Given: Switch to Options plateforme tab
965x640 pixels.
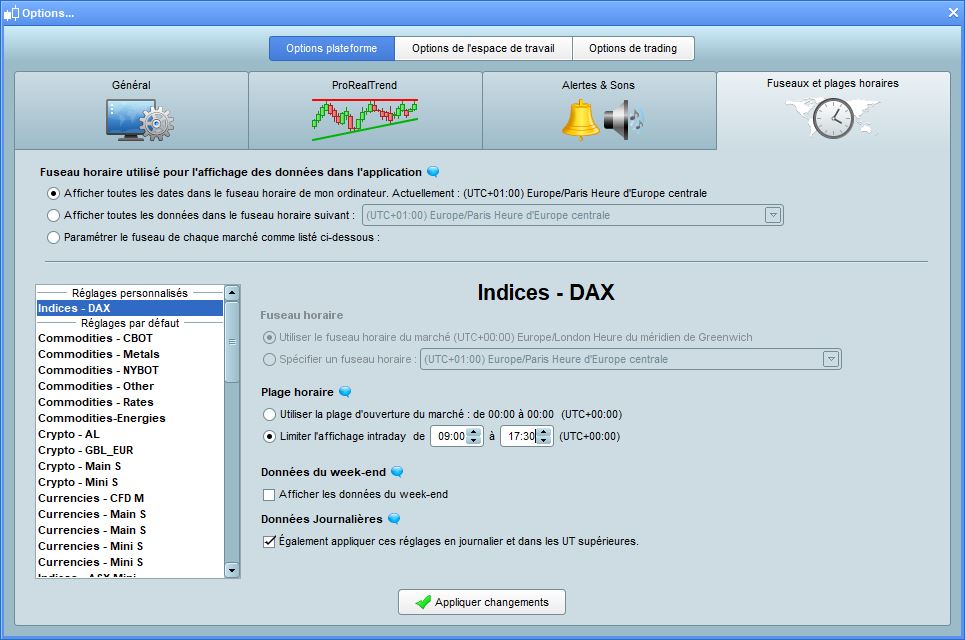Looking at the screenshot, I should coord(332,49).
